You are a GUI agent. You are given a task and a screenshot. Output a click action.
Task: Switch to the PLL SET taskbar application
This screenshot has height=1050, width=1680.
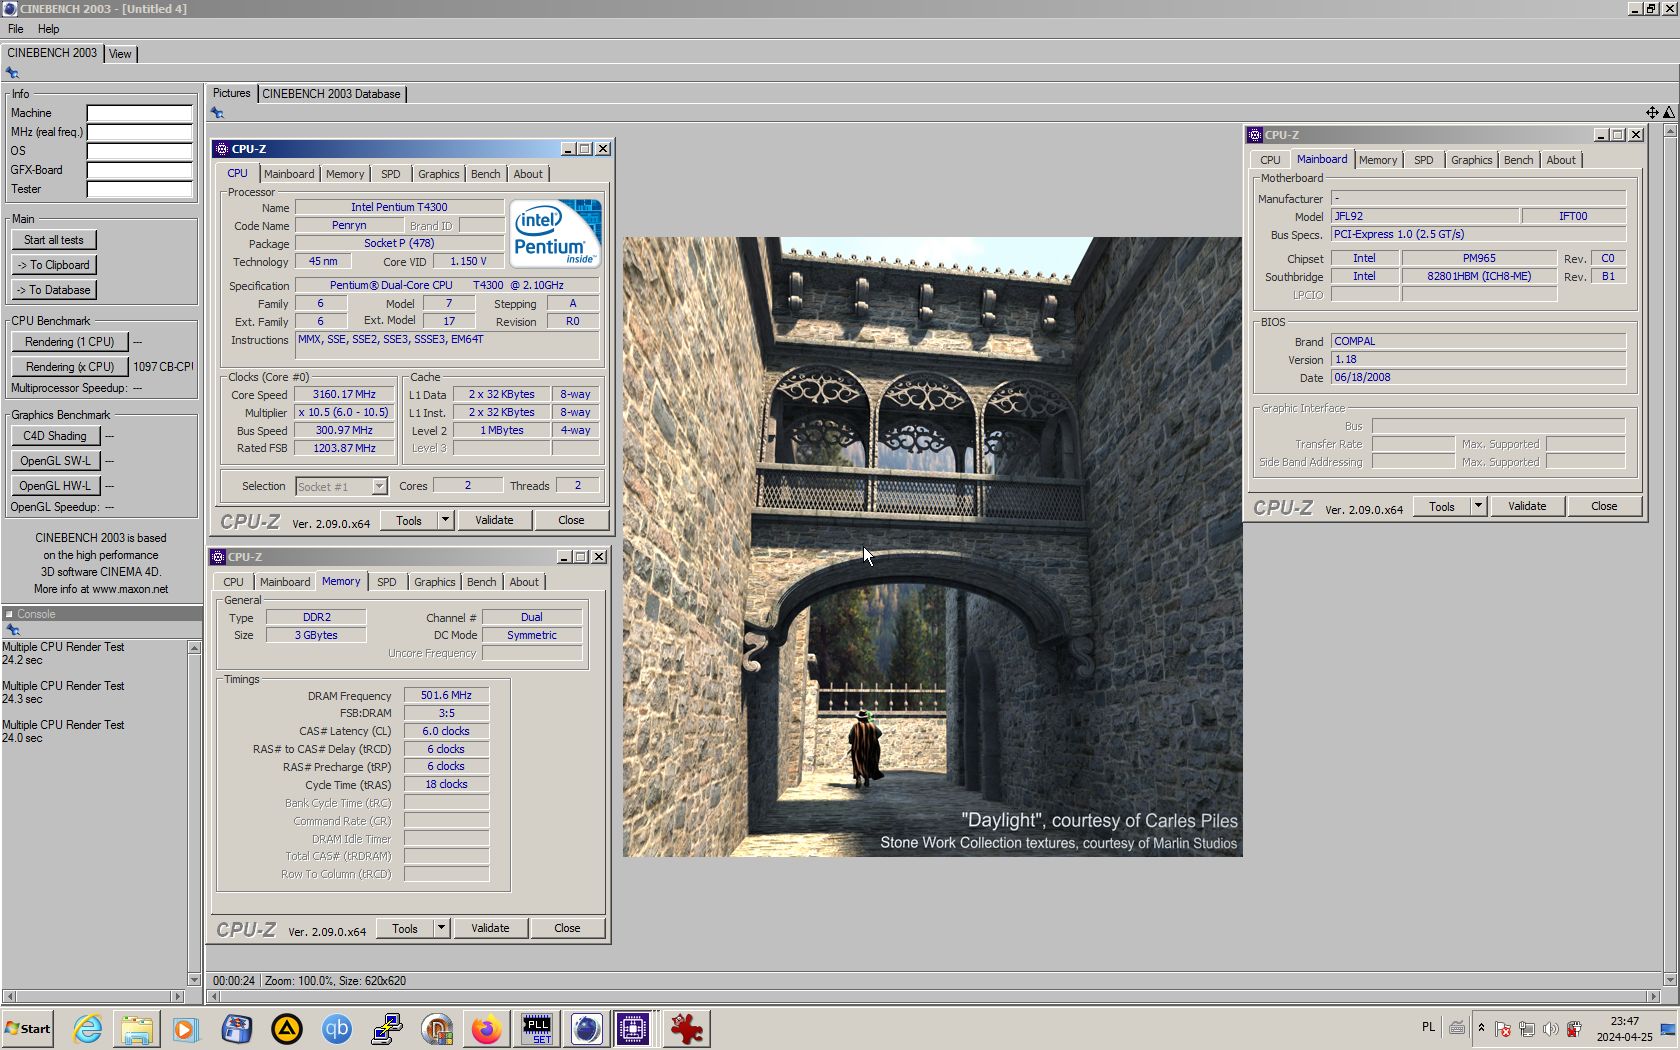point(537,1028)
